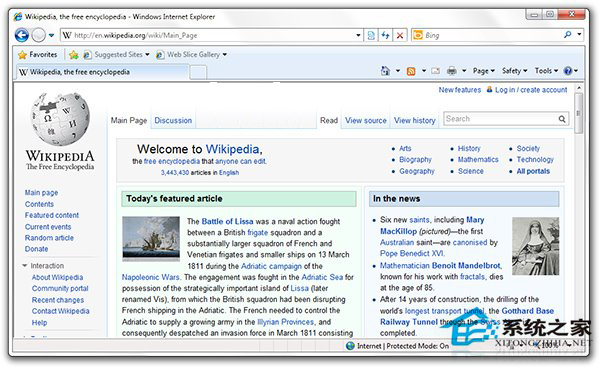Click the Adriatic campaign link
Image resolution: width=600 pixels, height=367 pixels.
click(271, 266)
